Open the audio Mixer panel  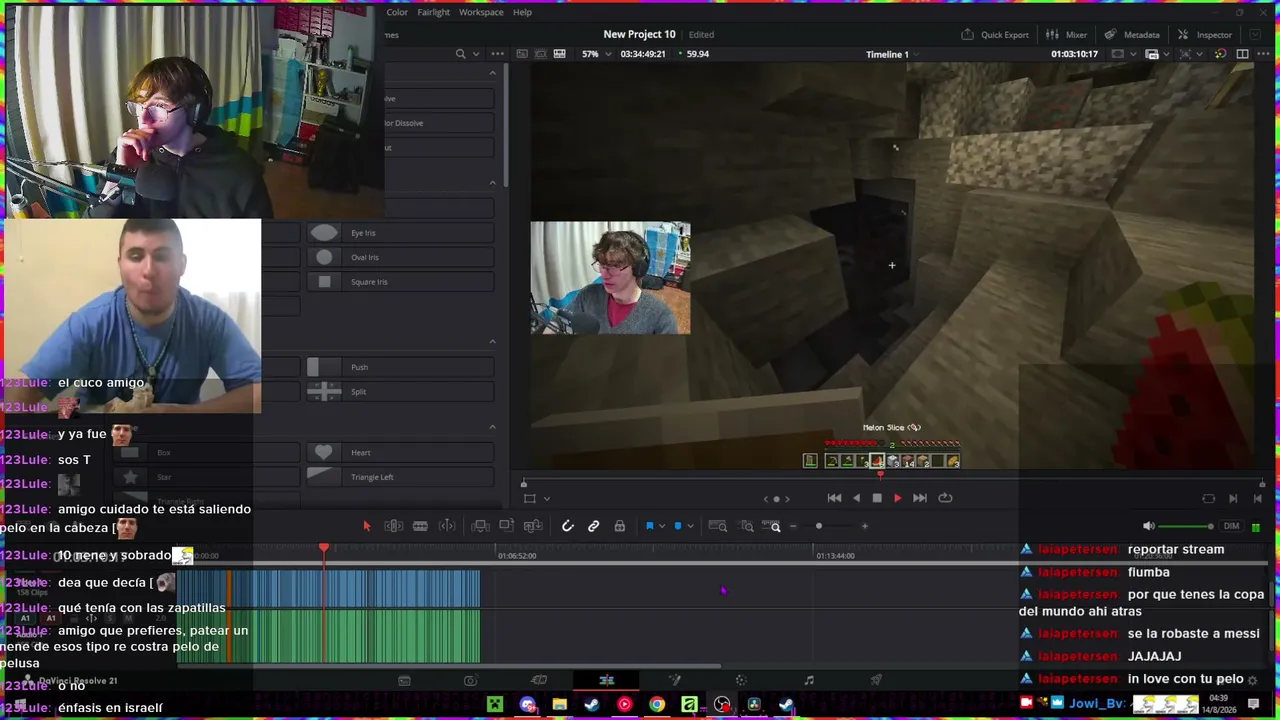tap(1067, 34)
